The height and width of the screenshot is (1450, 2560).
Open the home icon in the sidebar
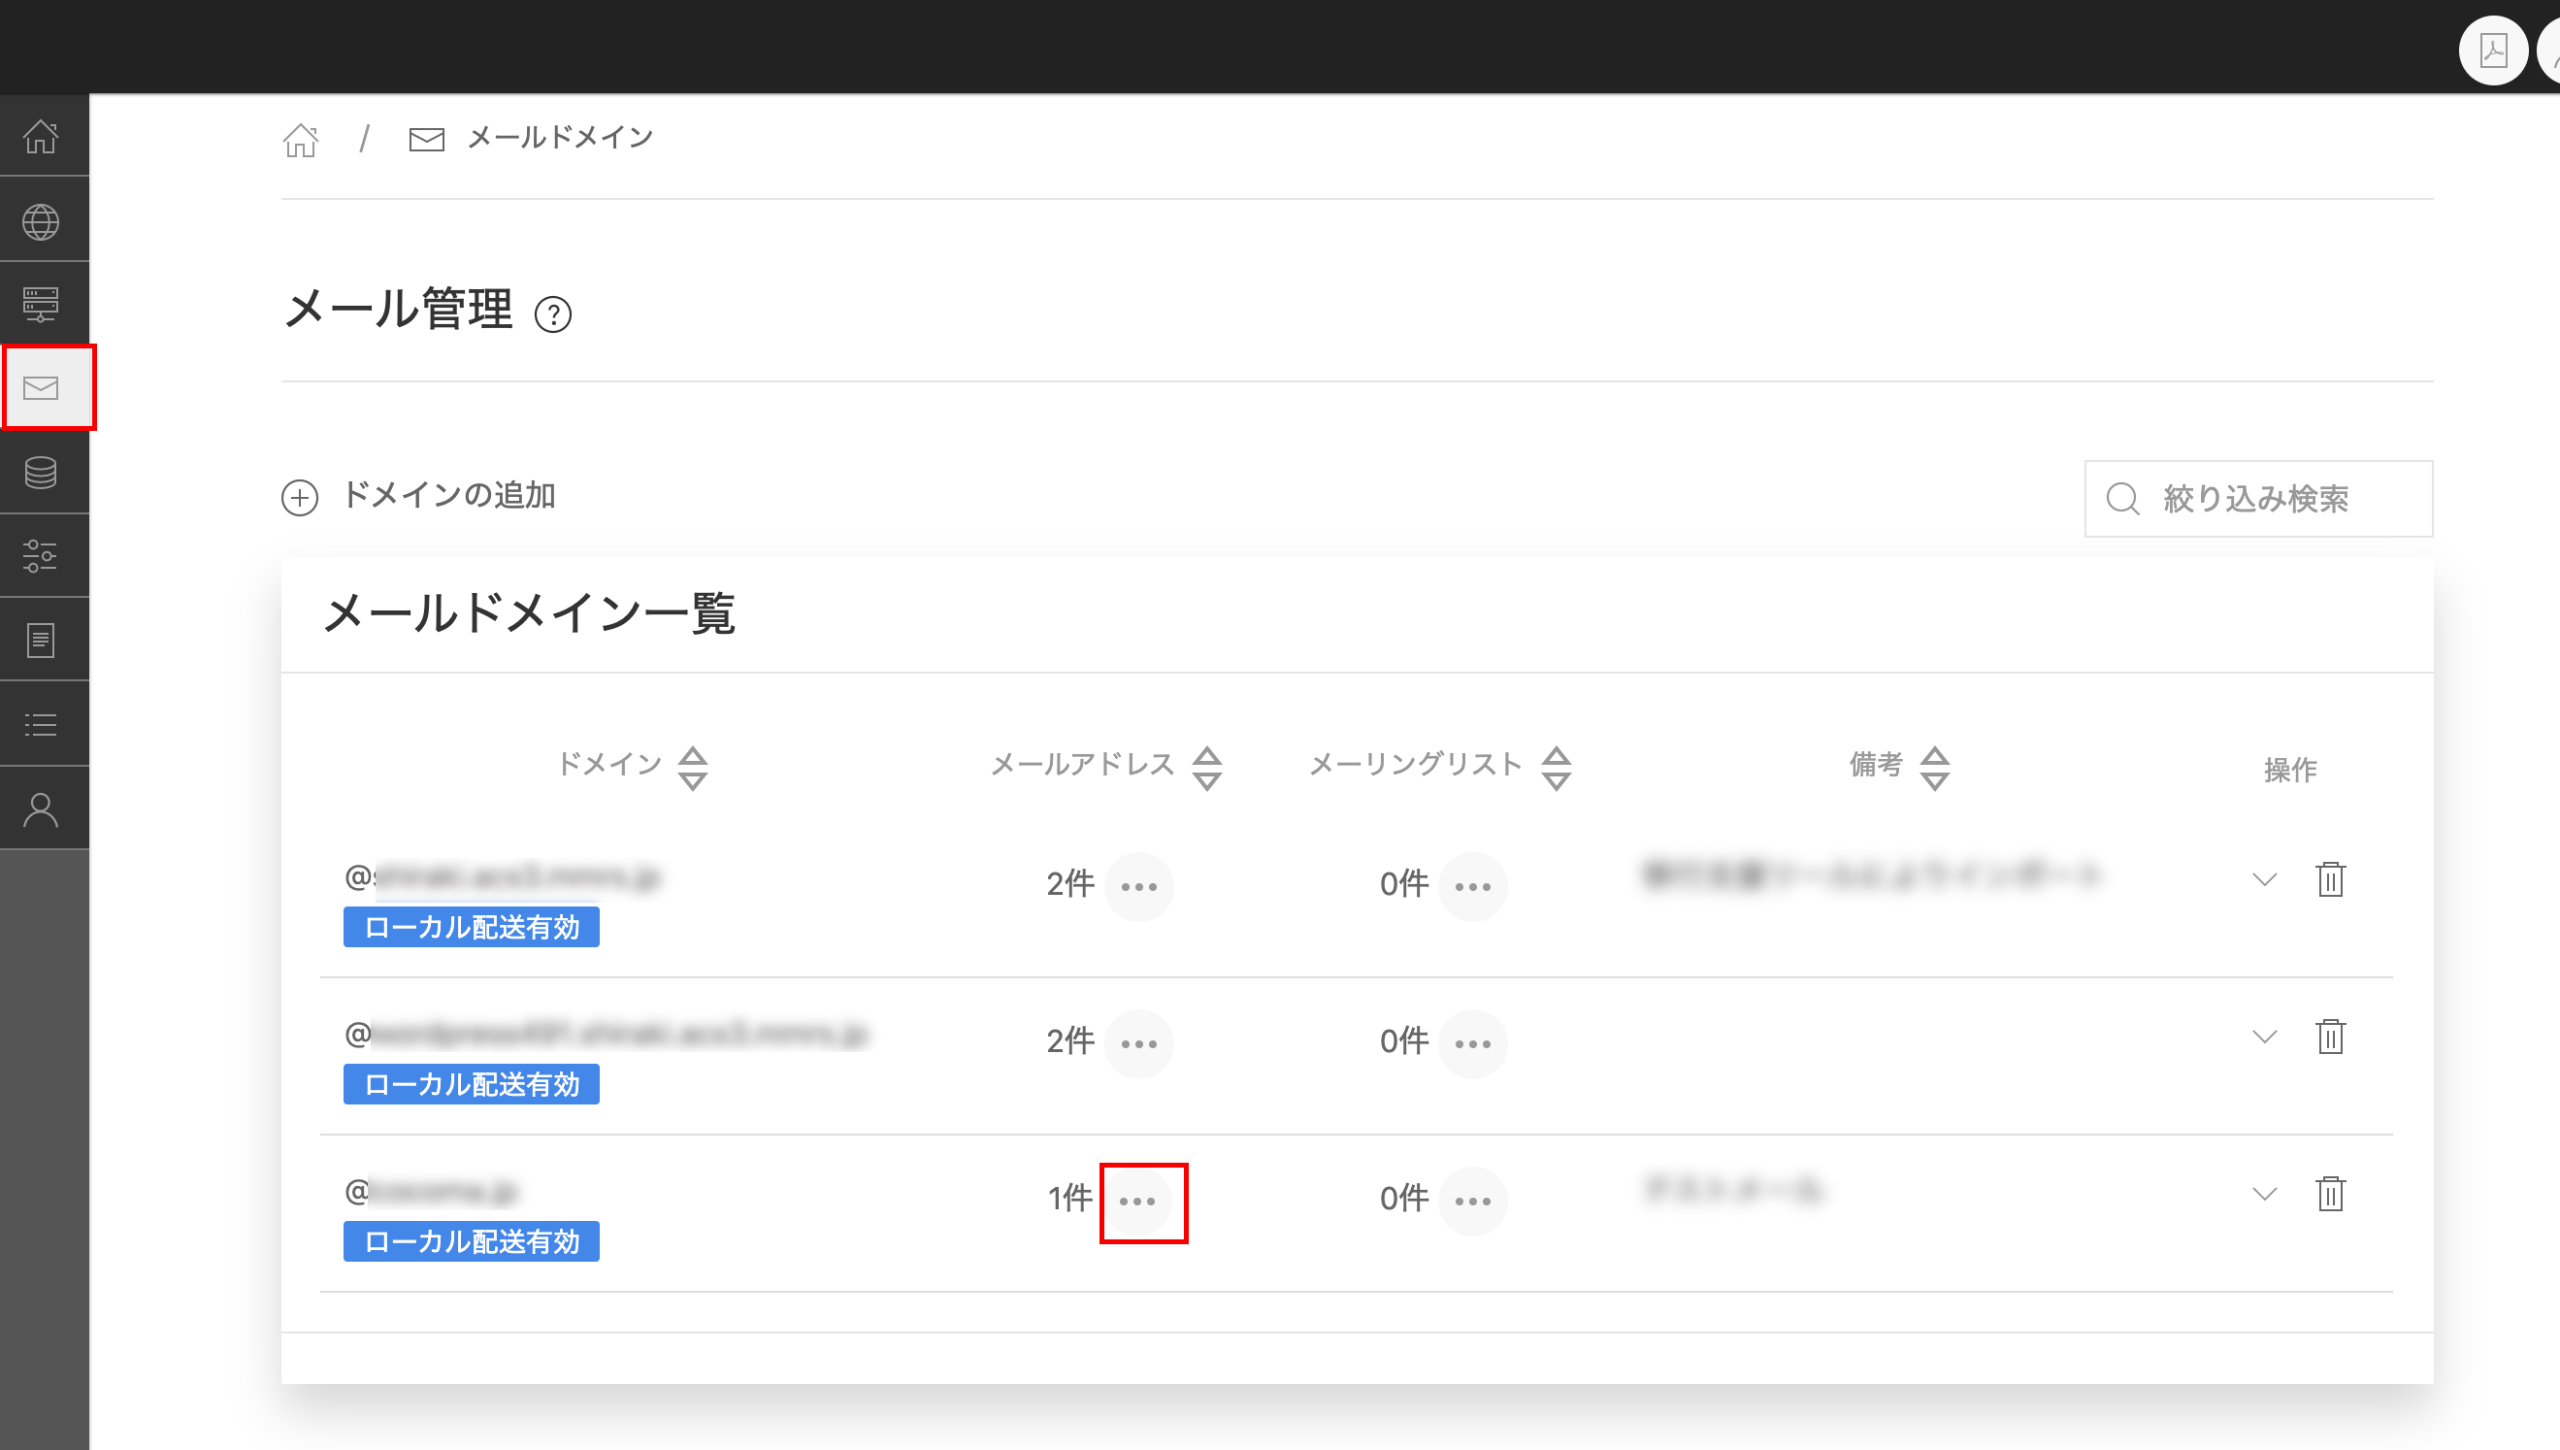[x=41, y=136]
